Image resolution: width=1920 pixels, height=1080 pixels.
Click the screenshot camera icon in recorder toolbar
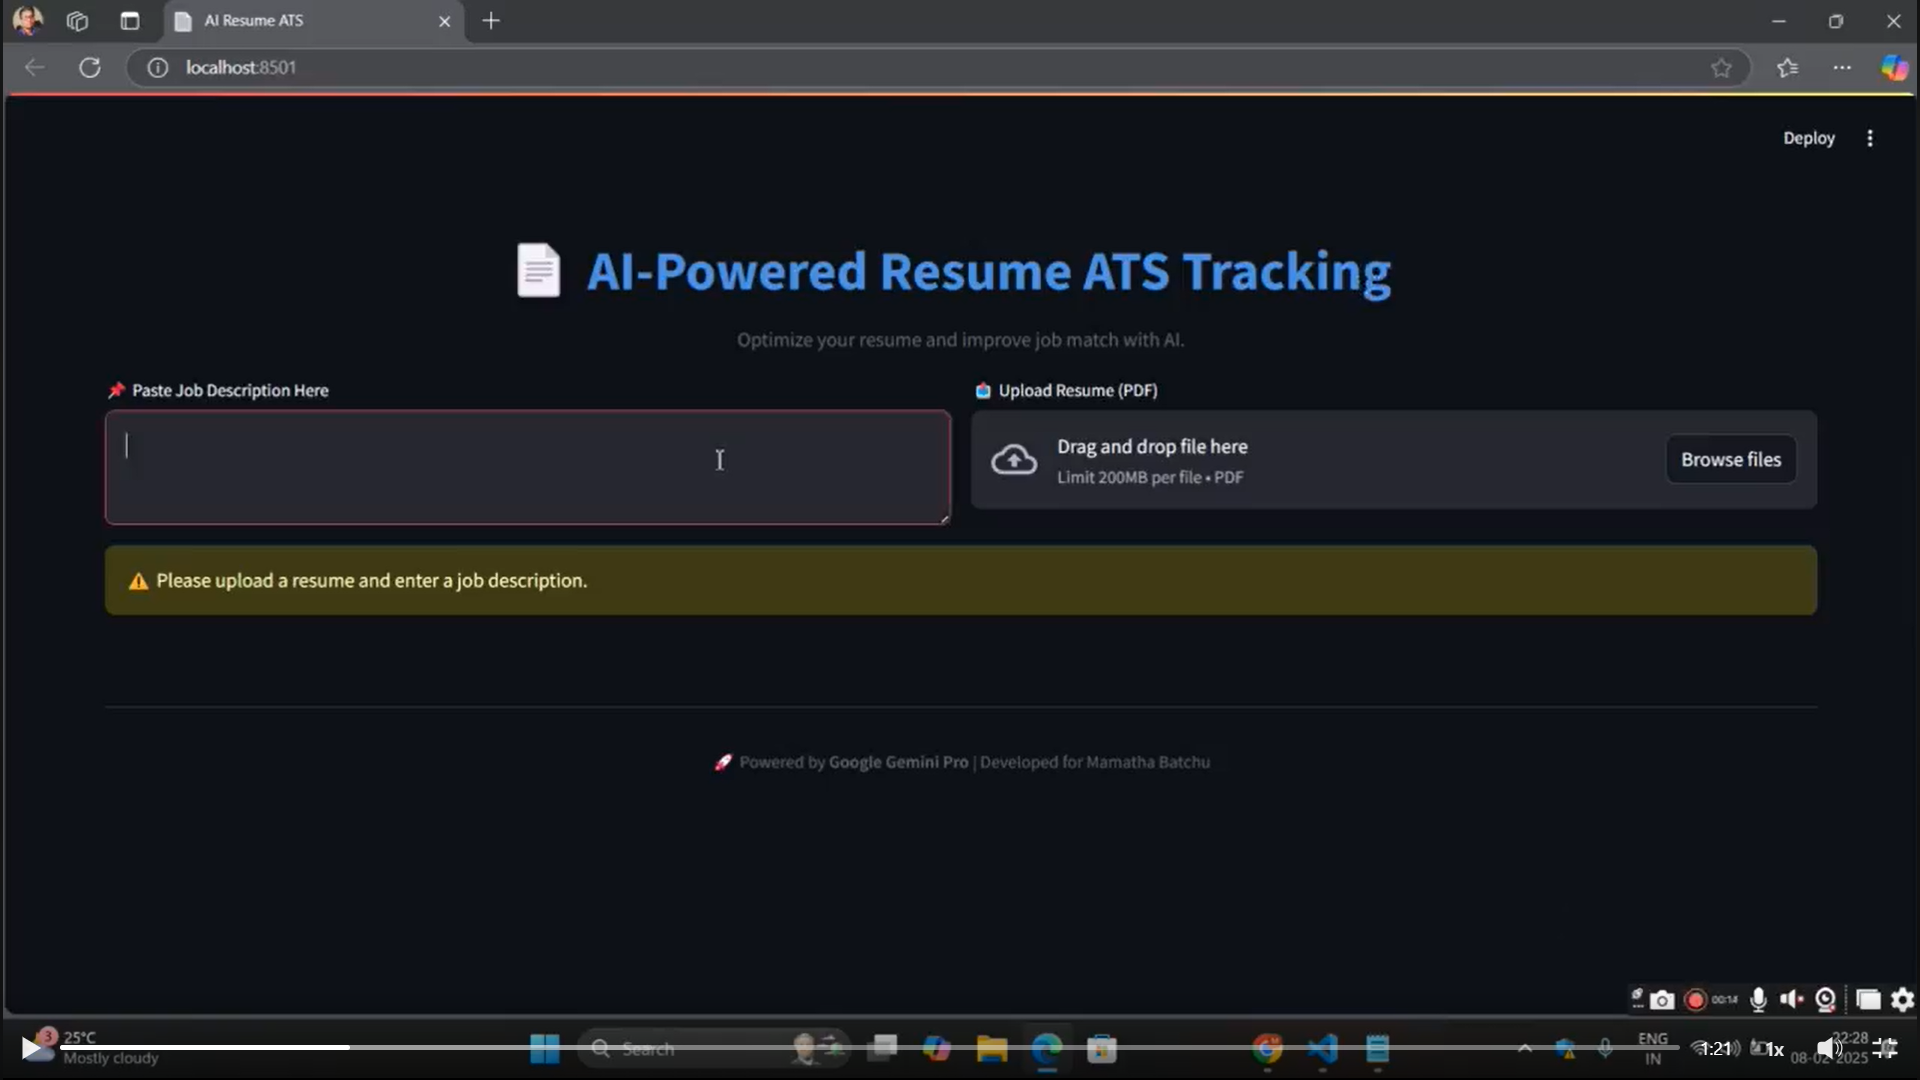click(1661, 1000)
